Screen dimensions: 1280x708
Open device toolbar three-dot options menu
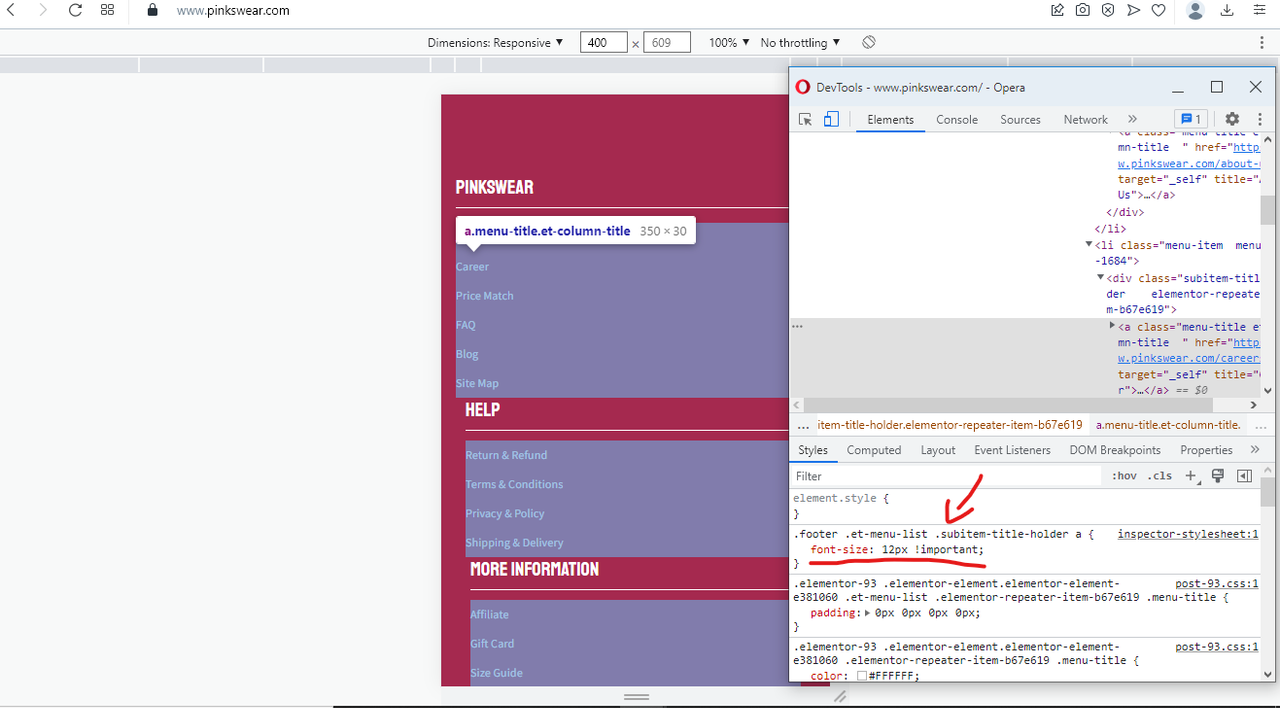1262,43
